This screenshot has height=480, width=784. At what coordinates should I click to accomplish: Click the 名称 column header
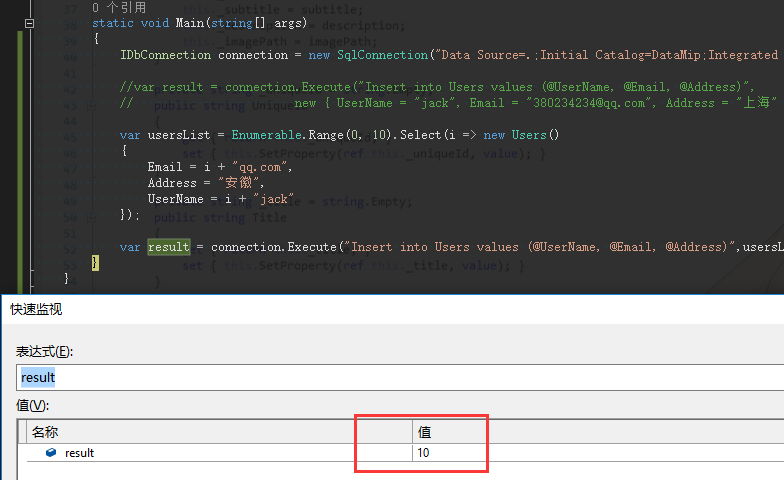(45, 432)
